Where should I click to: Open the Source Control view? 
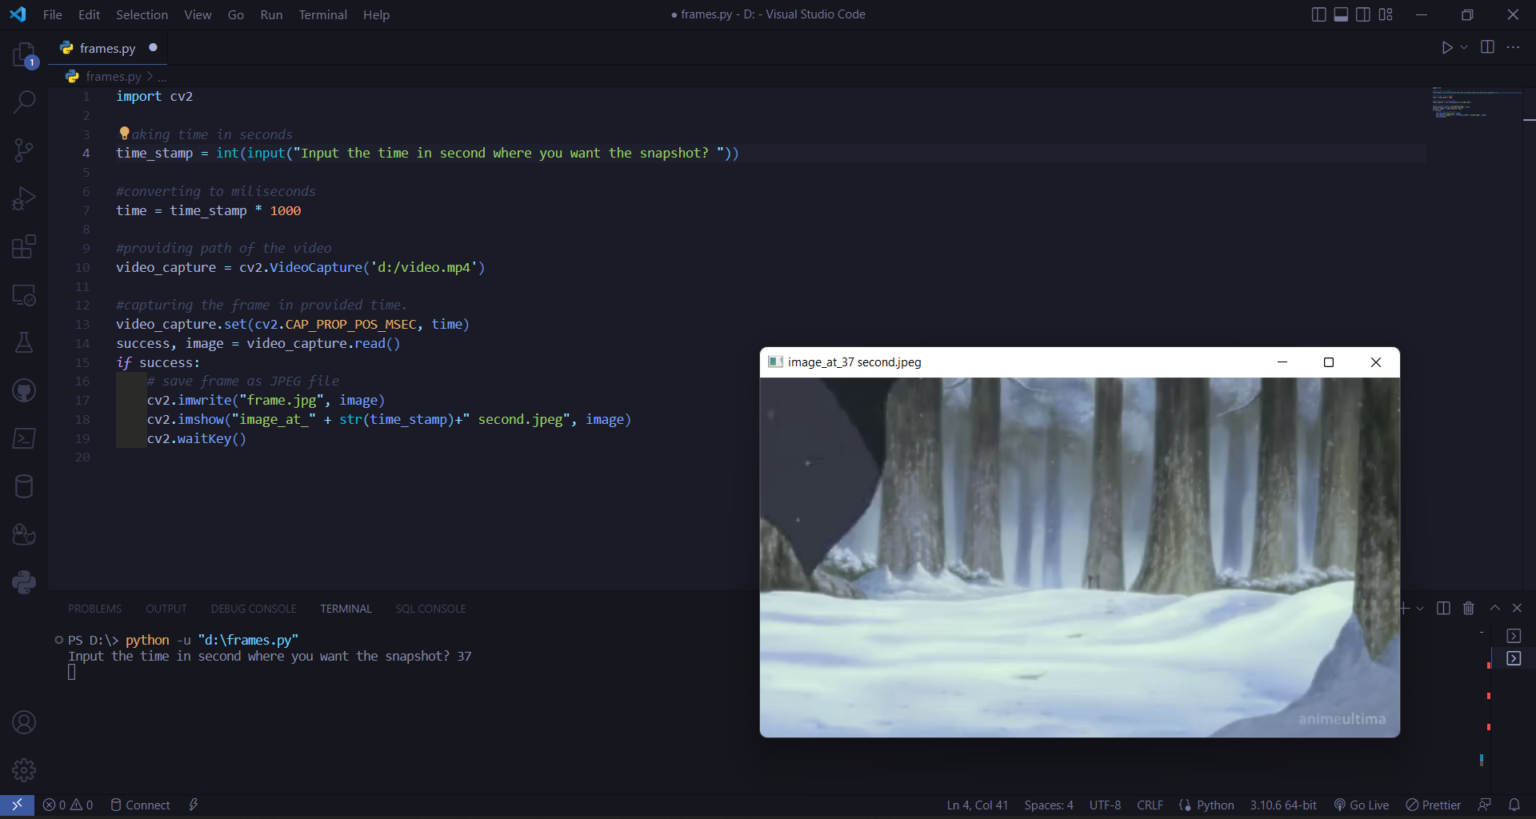click(24, 150)
